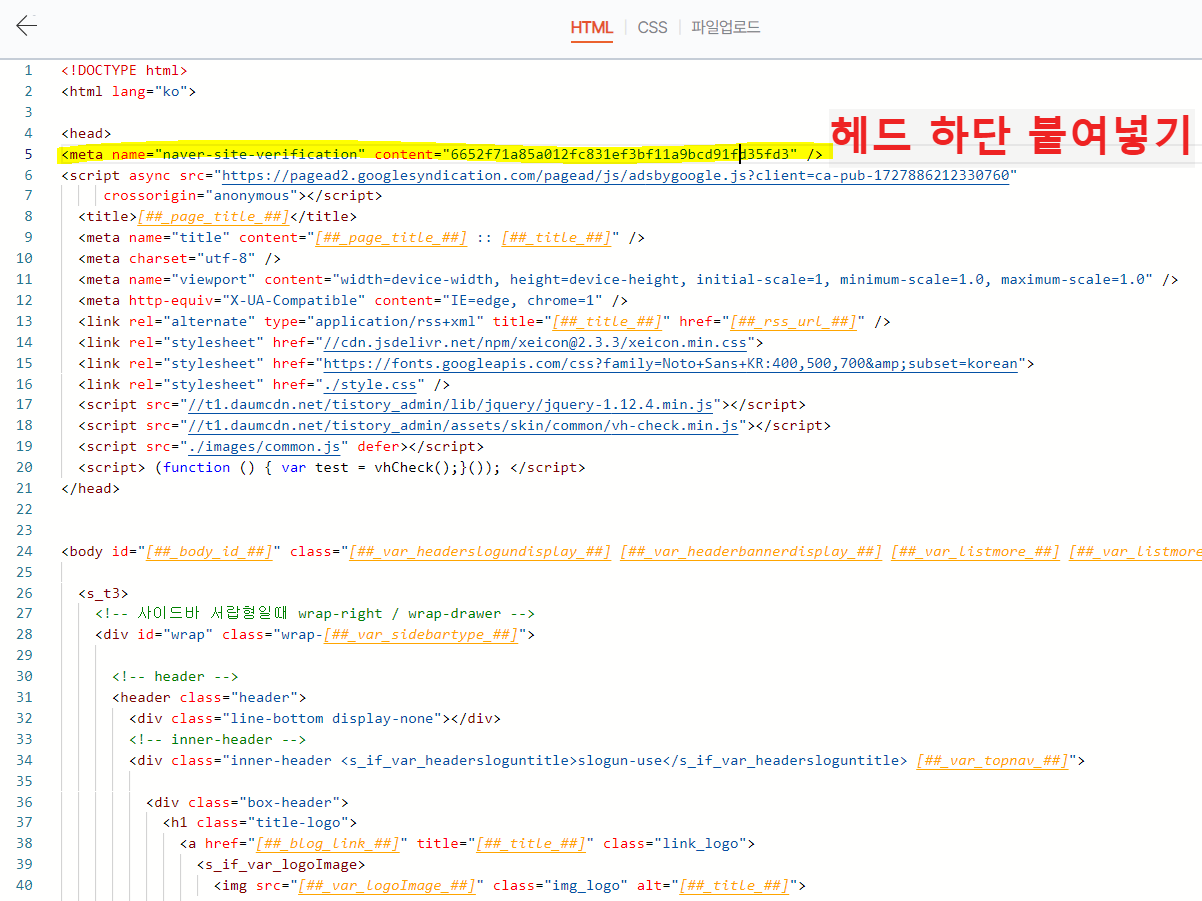Image resolution: width=1202 pixels, height=901 pixels.
Task: Click the [##_blog_link_##] placeholder on line 38
Action: (x=328, y=846)
